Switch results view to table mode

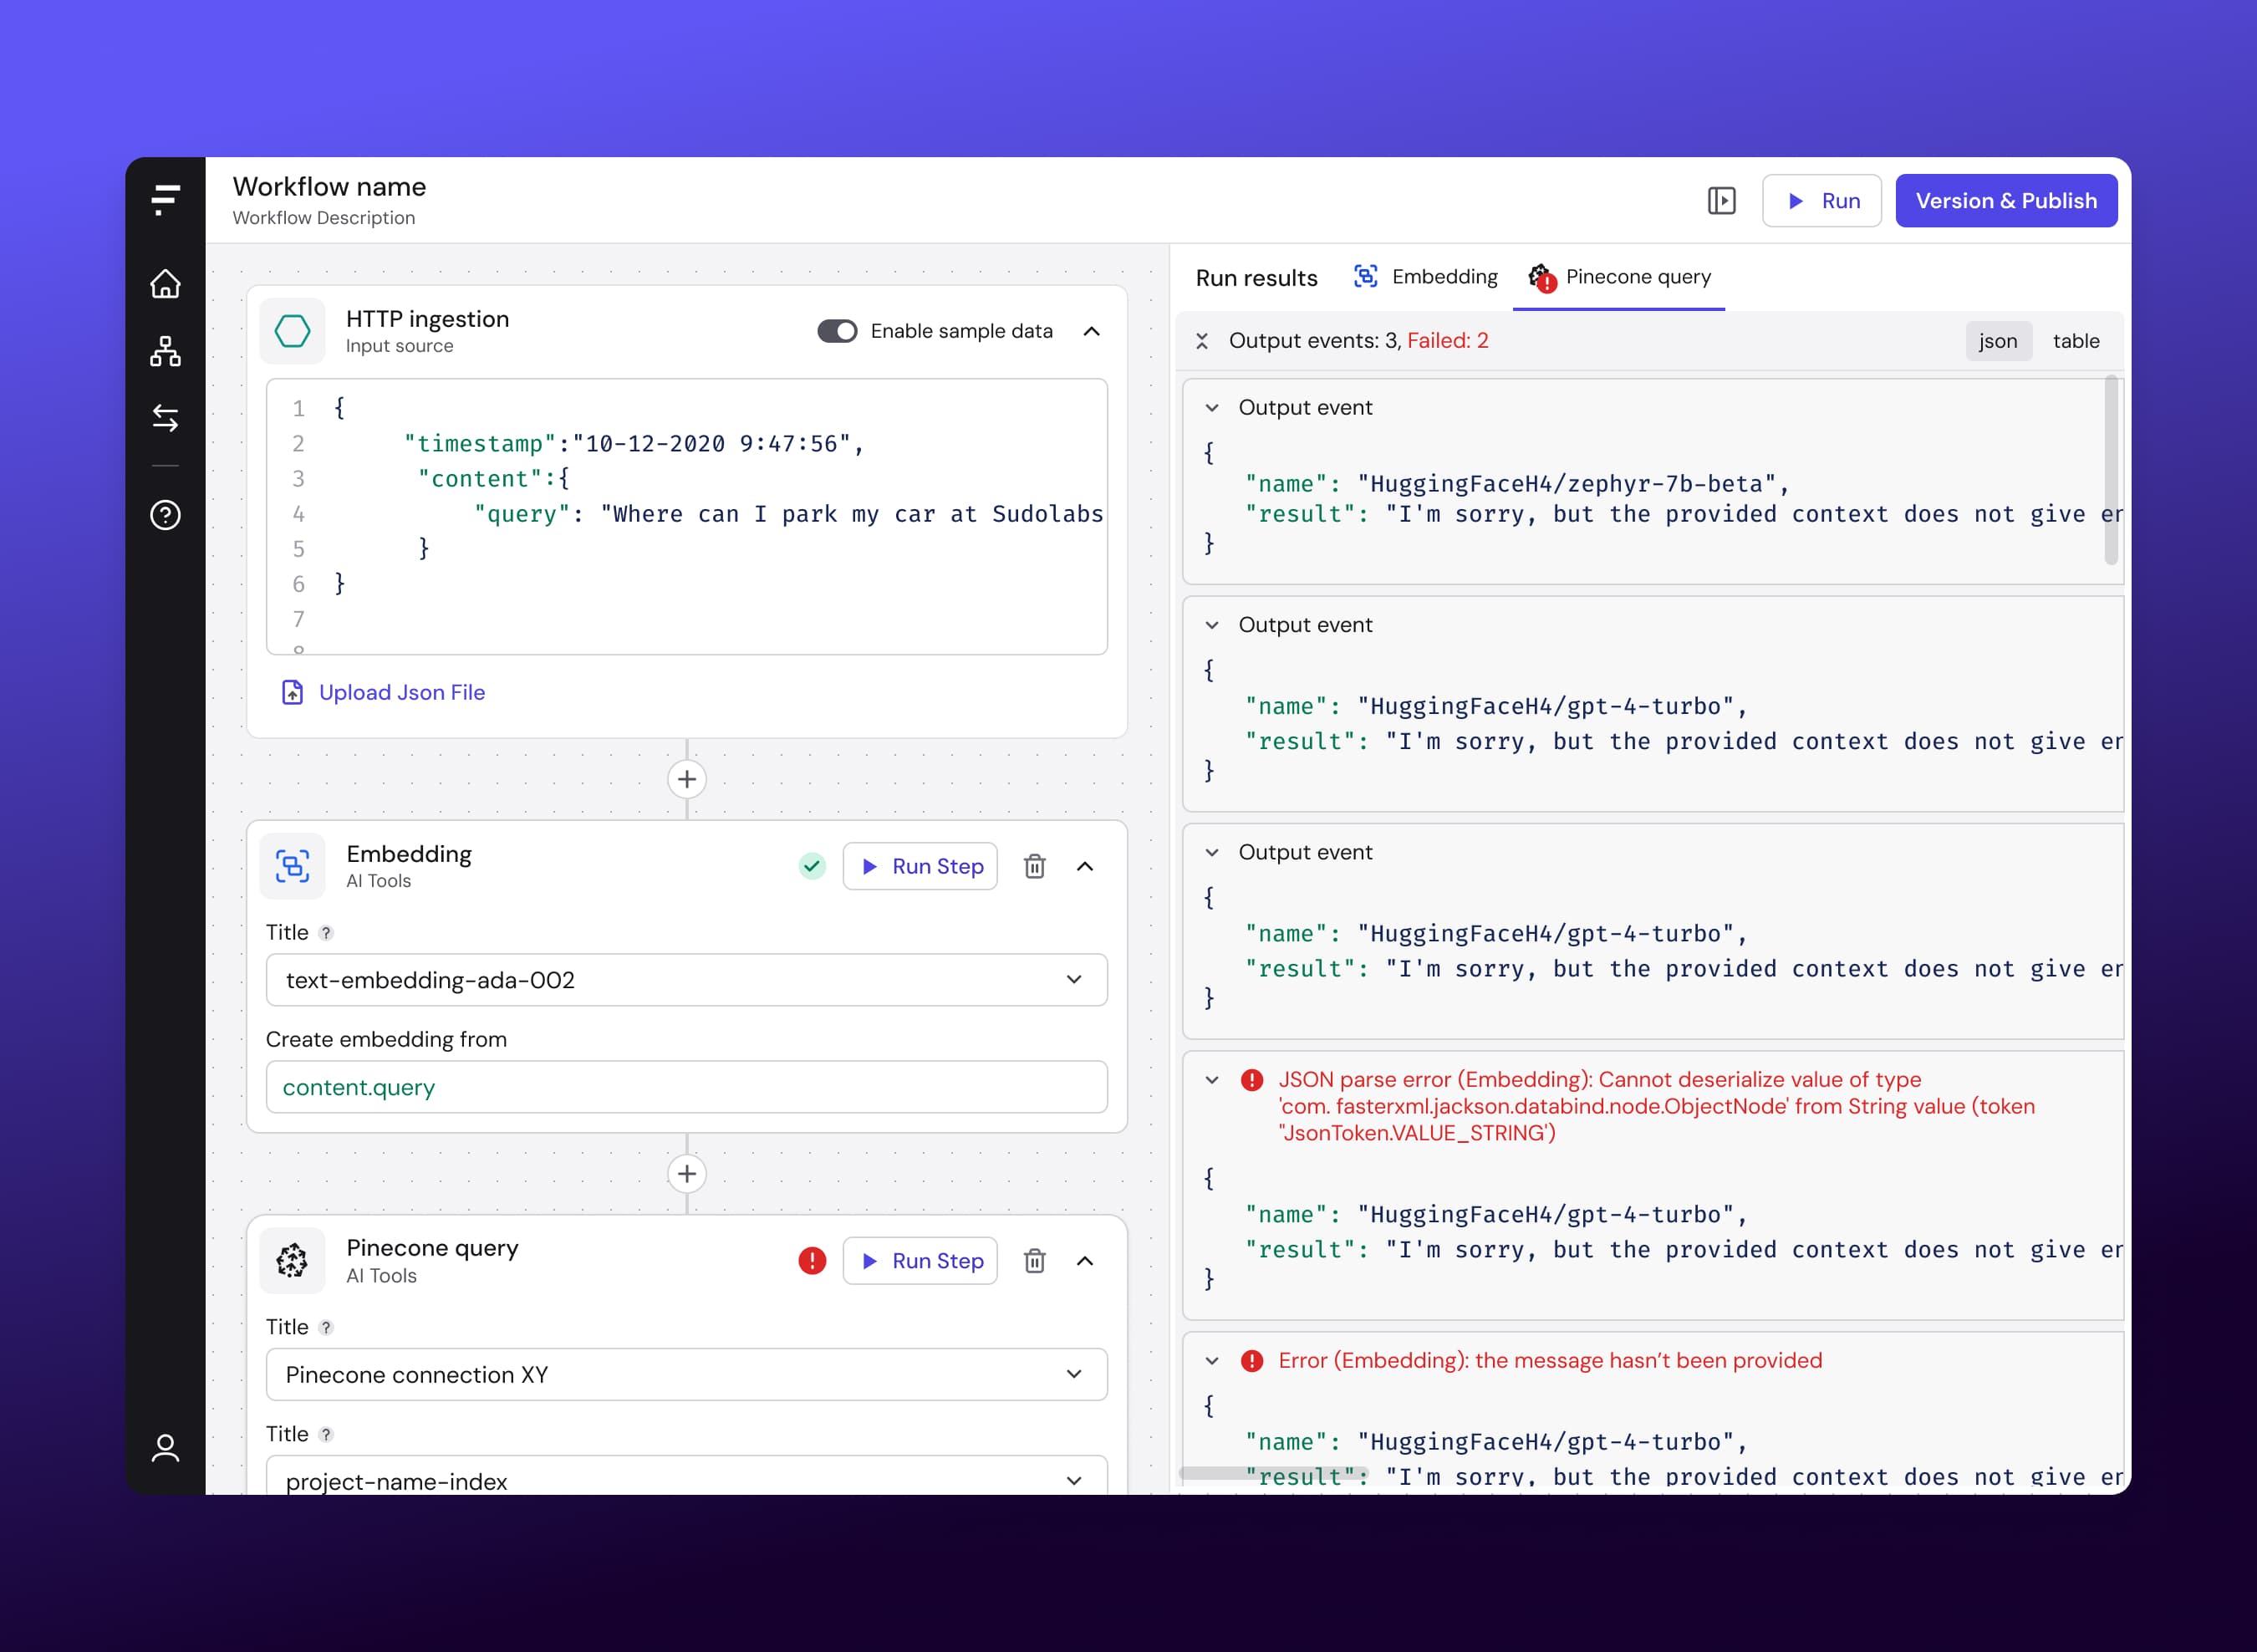(x=2077, y=341)
